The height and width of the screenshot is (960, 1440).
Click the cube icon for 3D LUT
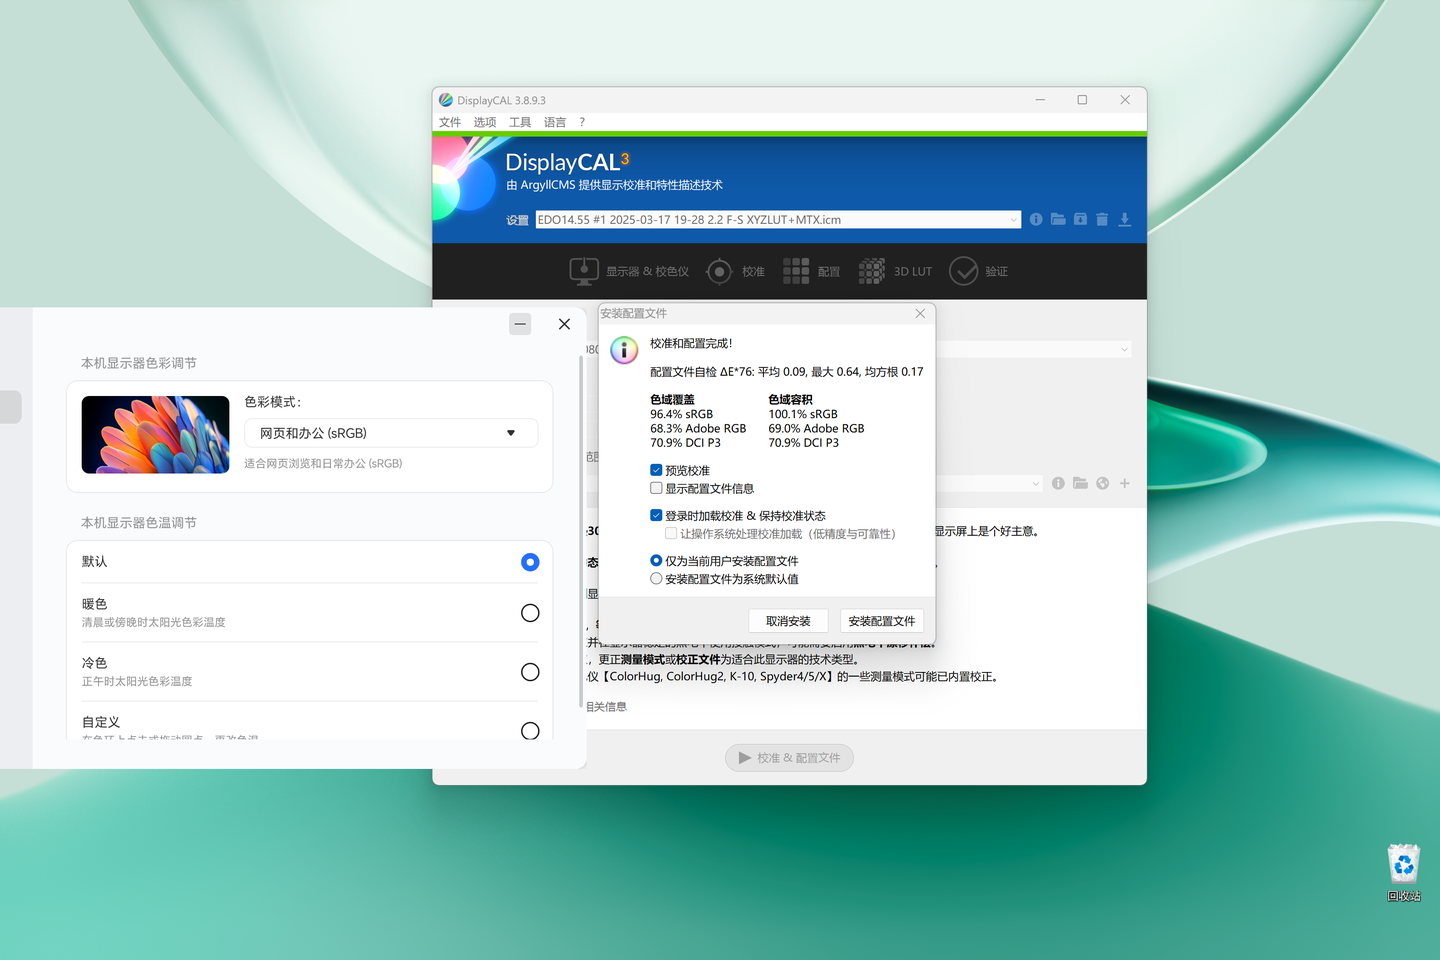(x=872, y=271)
